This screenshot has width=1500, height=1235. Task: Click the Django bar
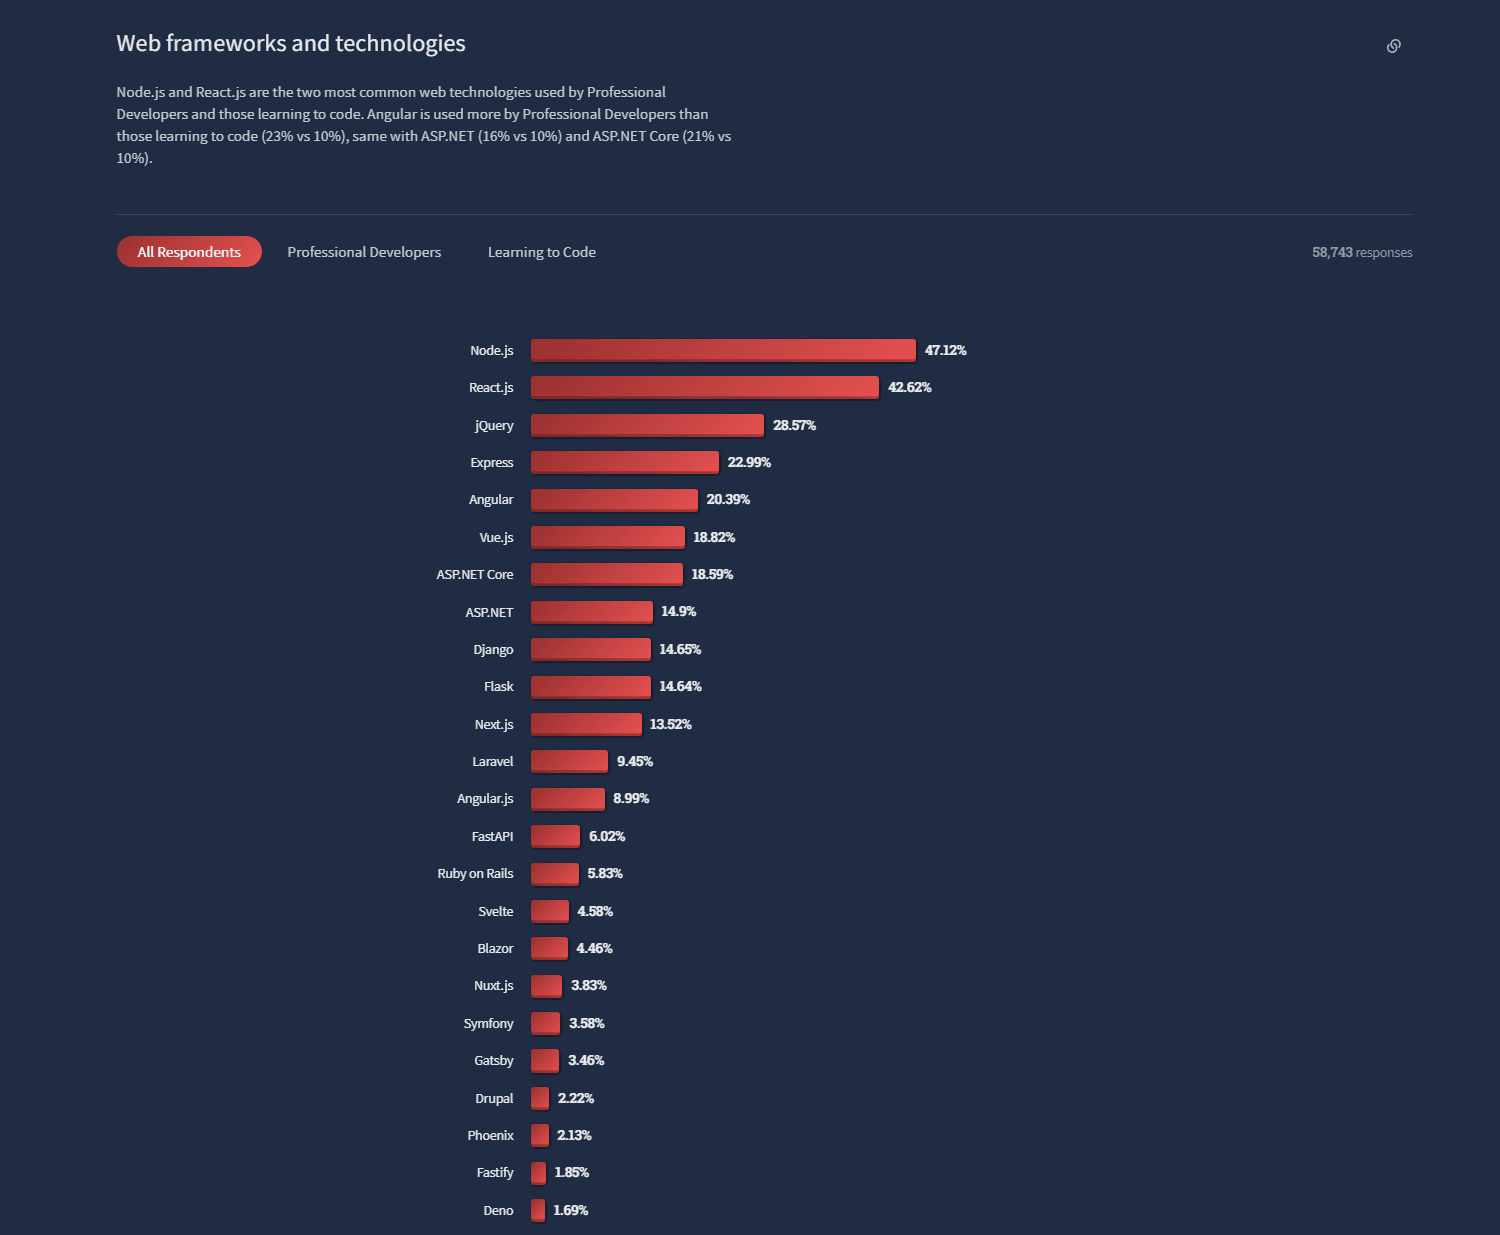pos(590,649)
